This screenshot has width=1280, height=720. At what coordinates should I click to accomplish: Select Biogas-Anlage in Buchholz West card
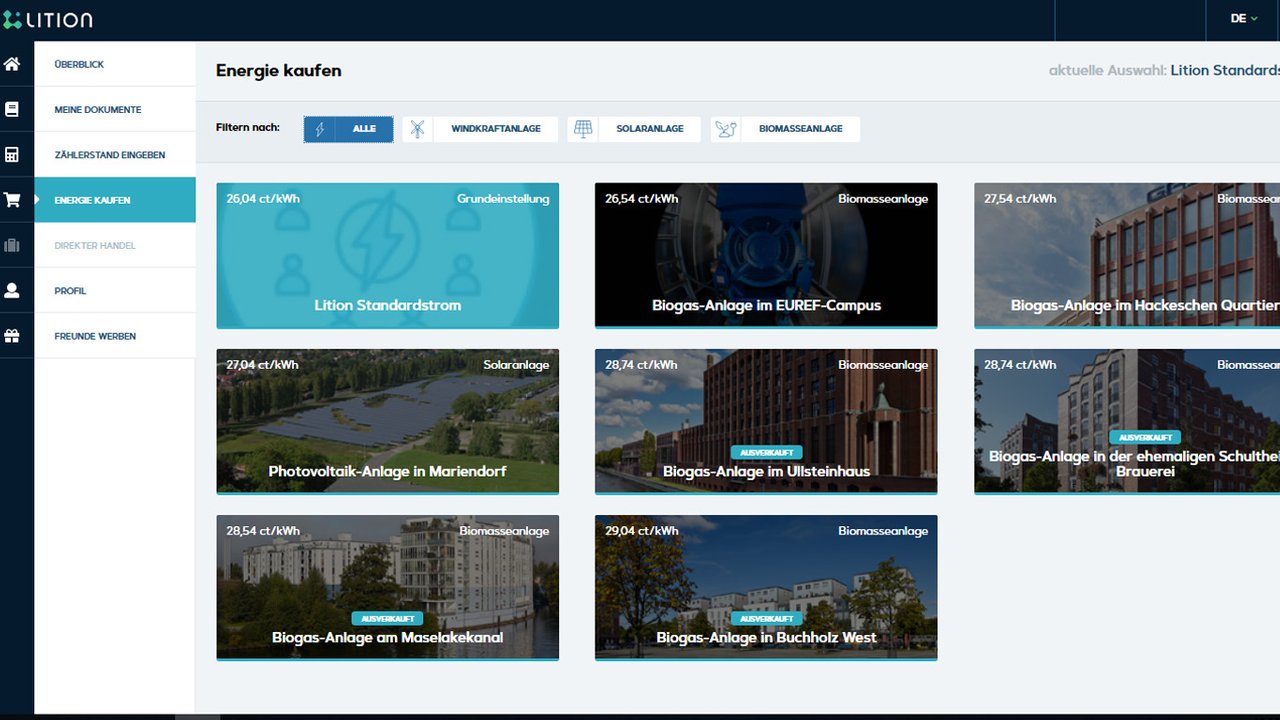point(766,587)
